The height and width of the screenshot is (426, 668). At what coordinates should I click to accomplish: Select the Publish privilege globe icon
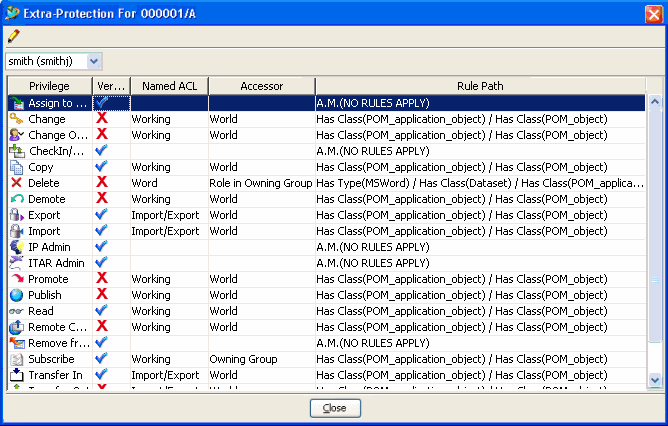16,295
